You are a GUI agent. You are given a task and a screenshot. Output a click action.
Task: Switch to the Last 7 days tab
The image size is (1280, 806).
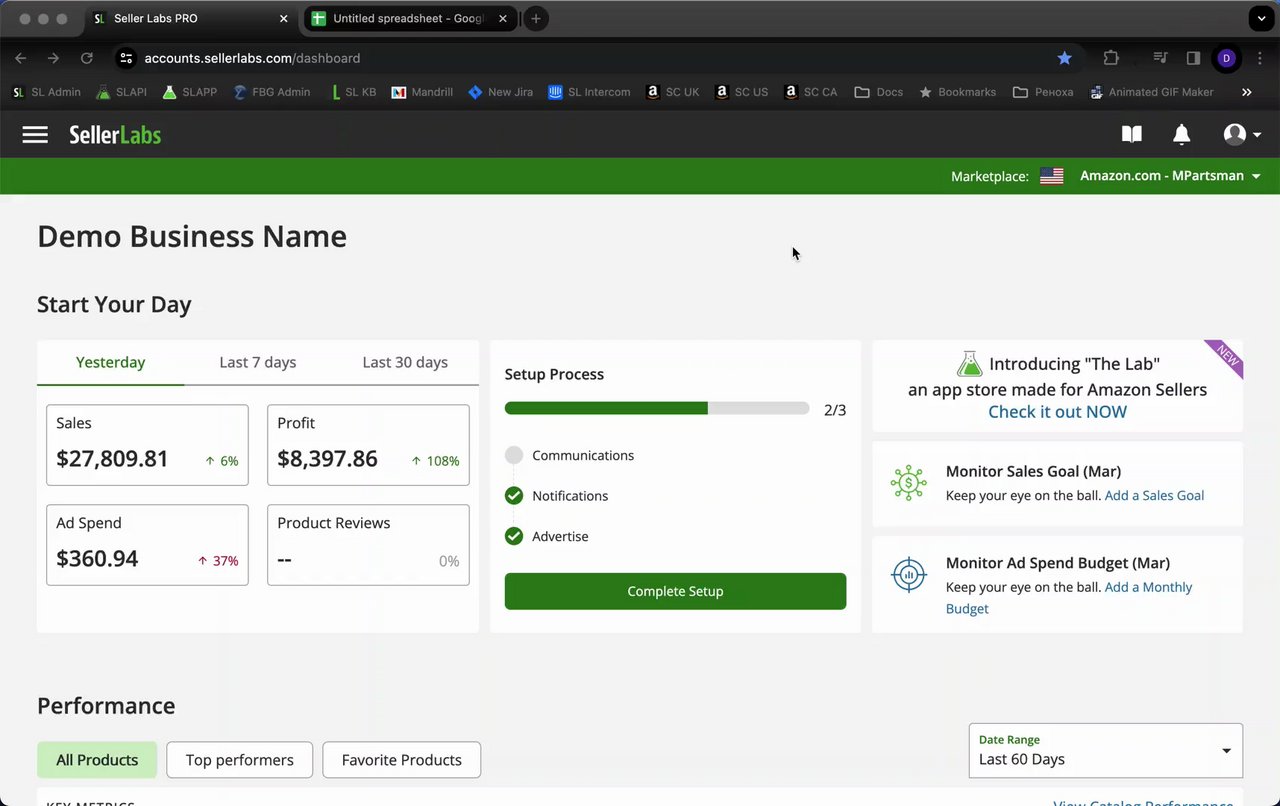click(x=258, y=362)
